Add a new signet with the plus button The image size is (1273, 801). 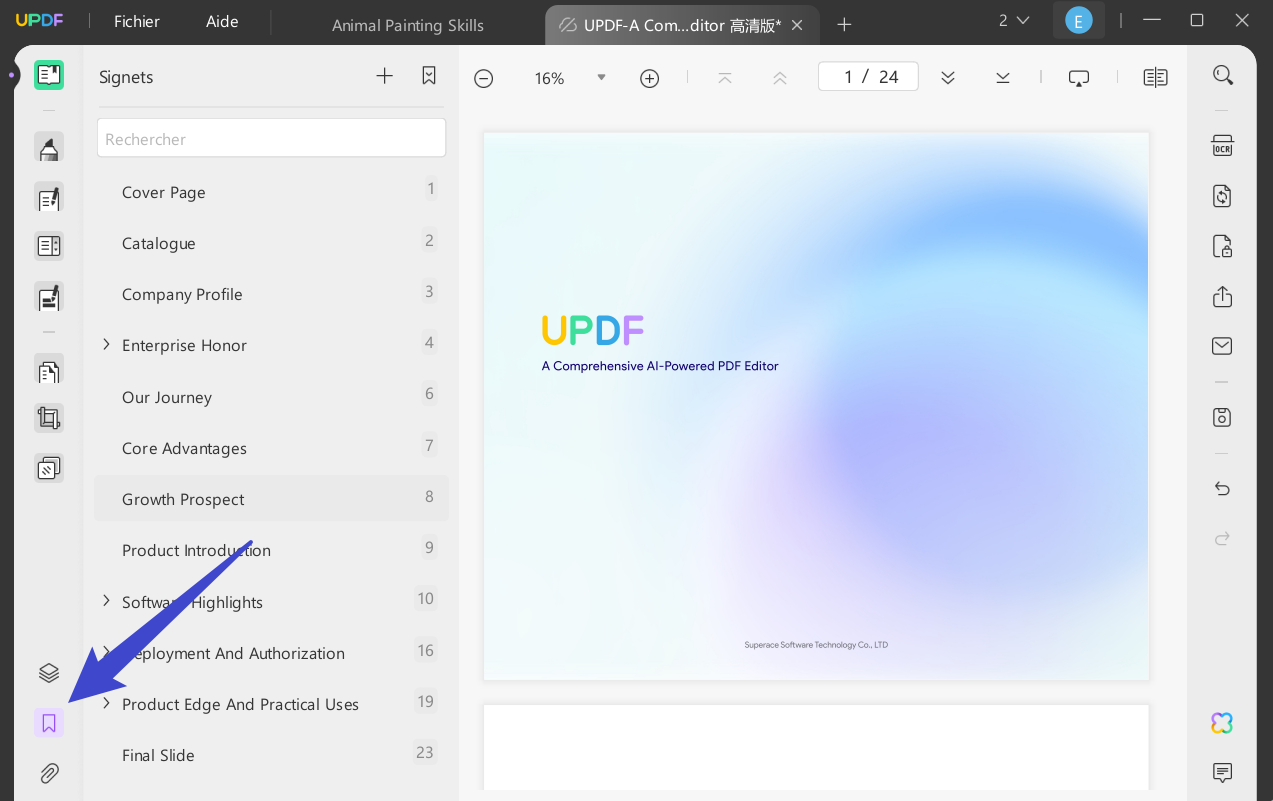(384, 75)
